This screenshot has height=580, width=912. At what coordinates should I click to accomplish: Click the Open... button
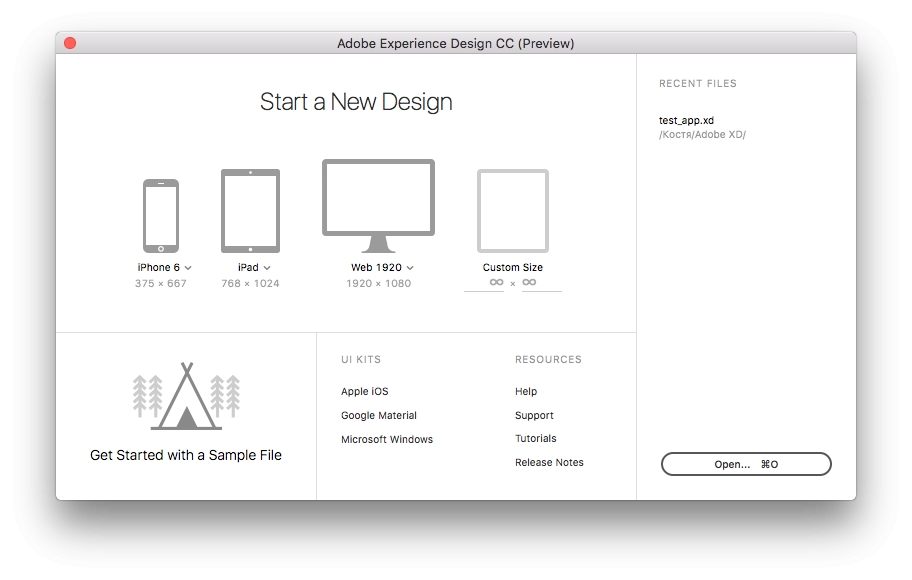[746, 464]
